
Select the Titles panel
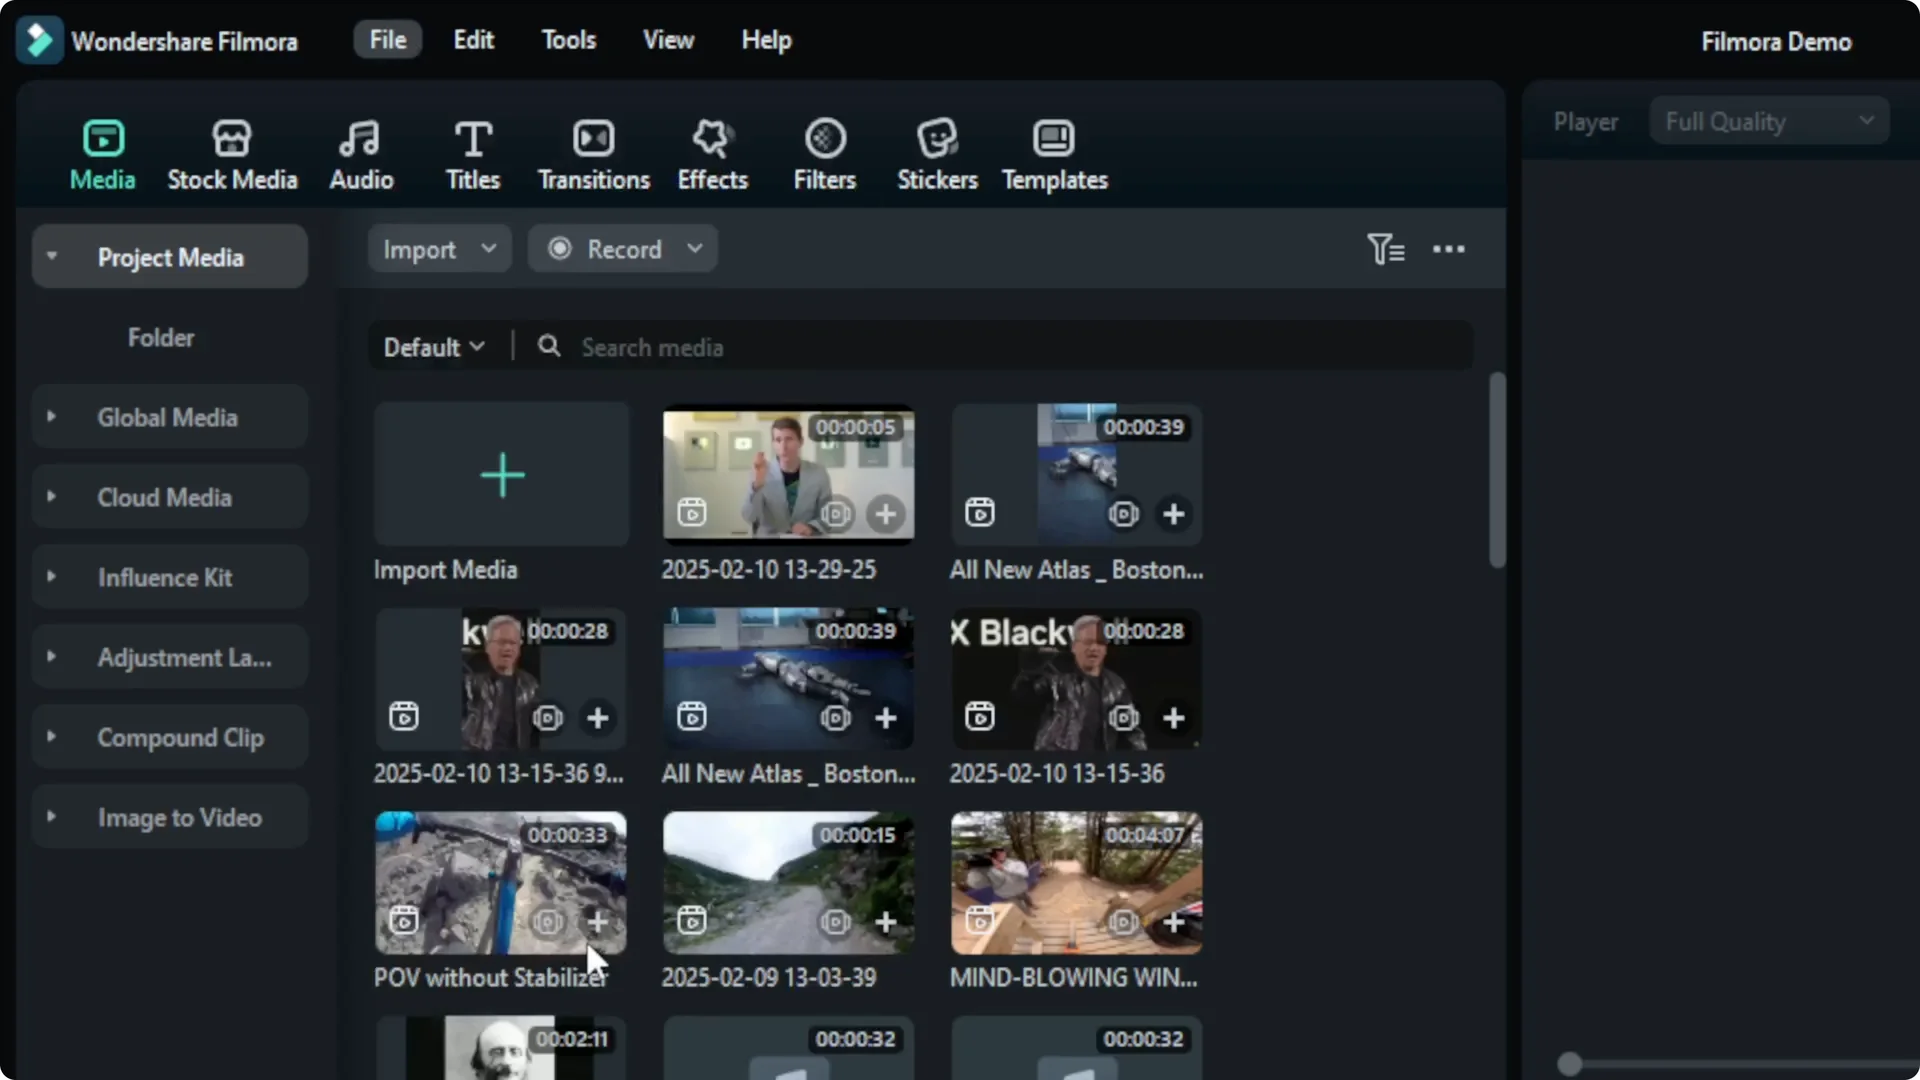point(472,152)
